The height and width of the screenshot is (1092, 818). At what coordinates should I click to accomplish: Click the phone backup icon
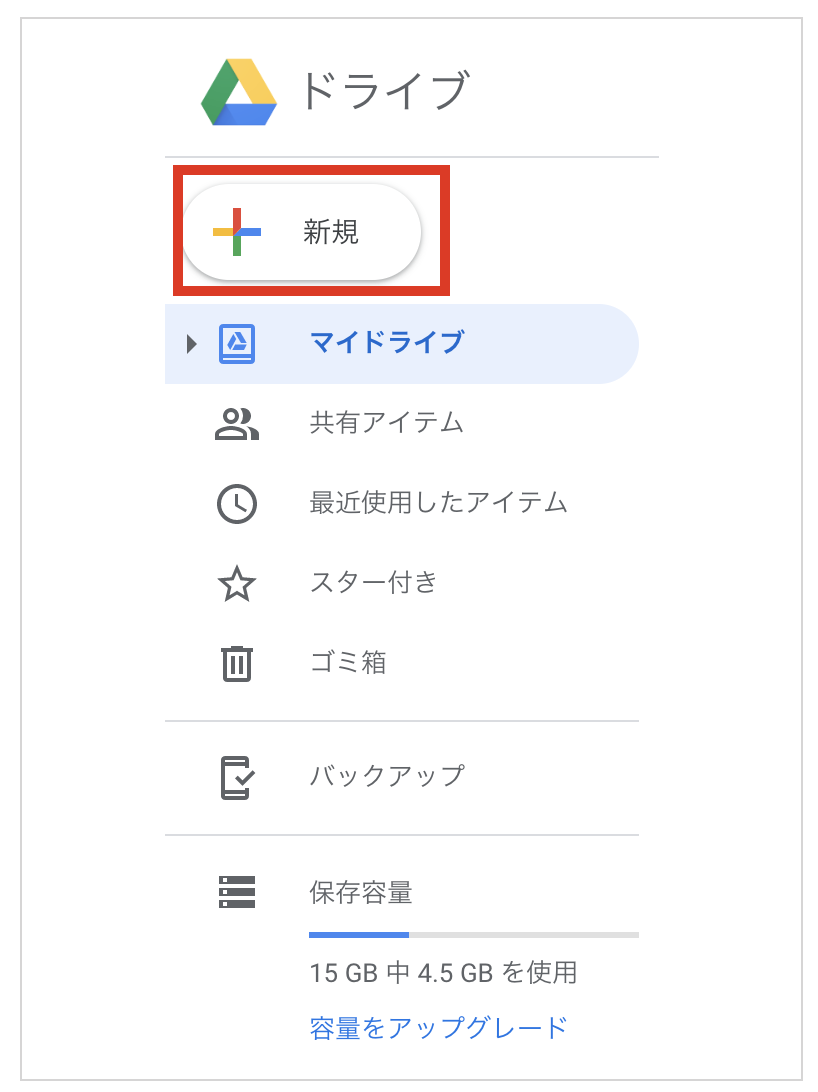(237, 778)
